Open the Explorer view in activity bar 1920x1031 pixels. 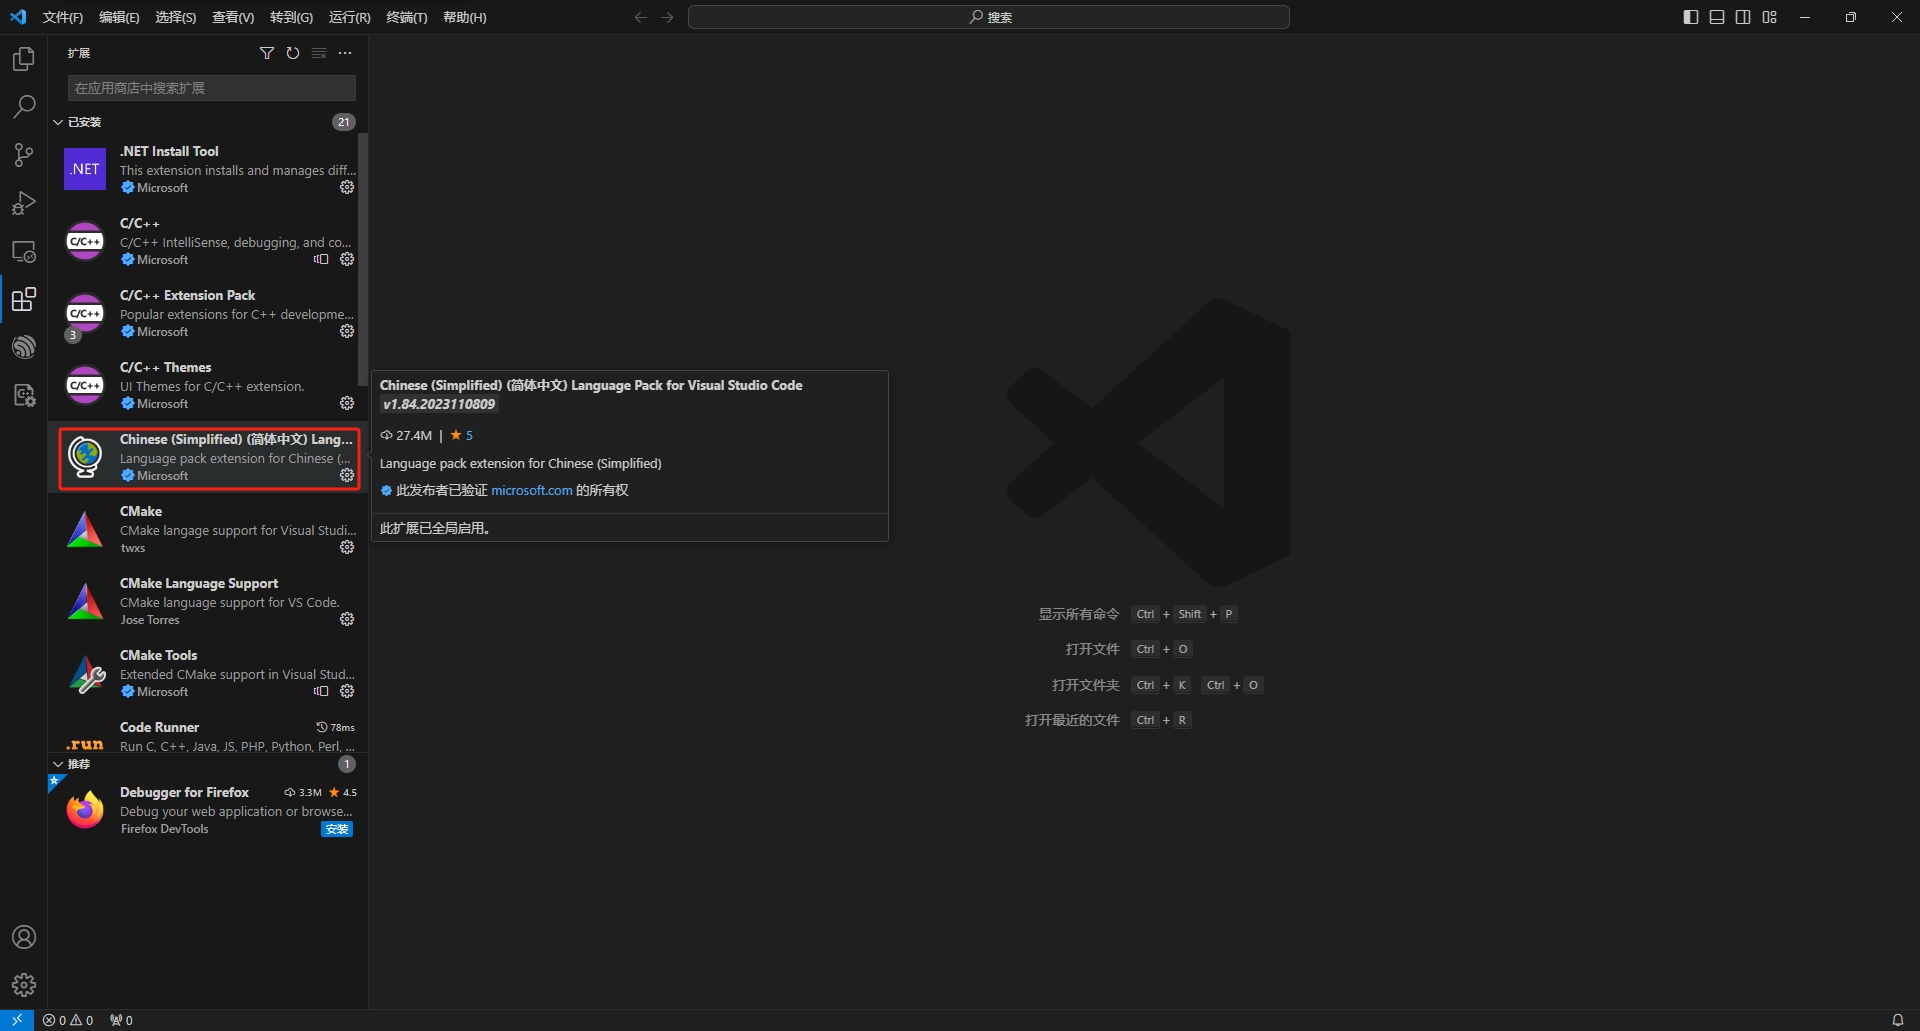click(x=24, y=59)
